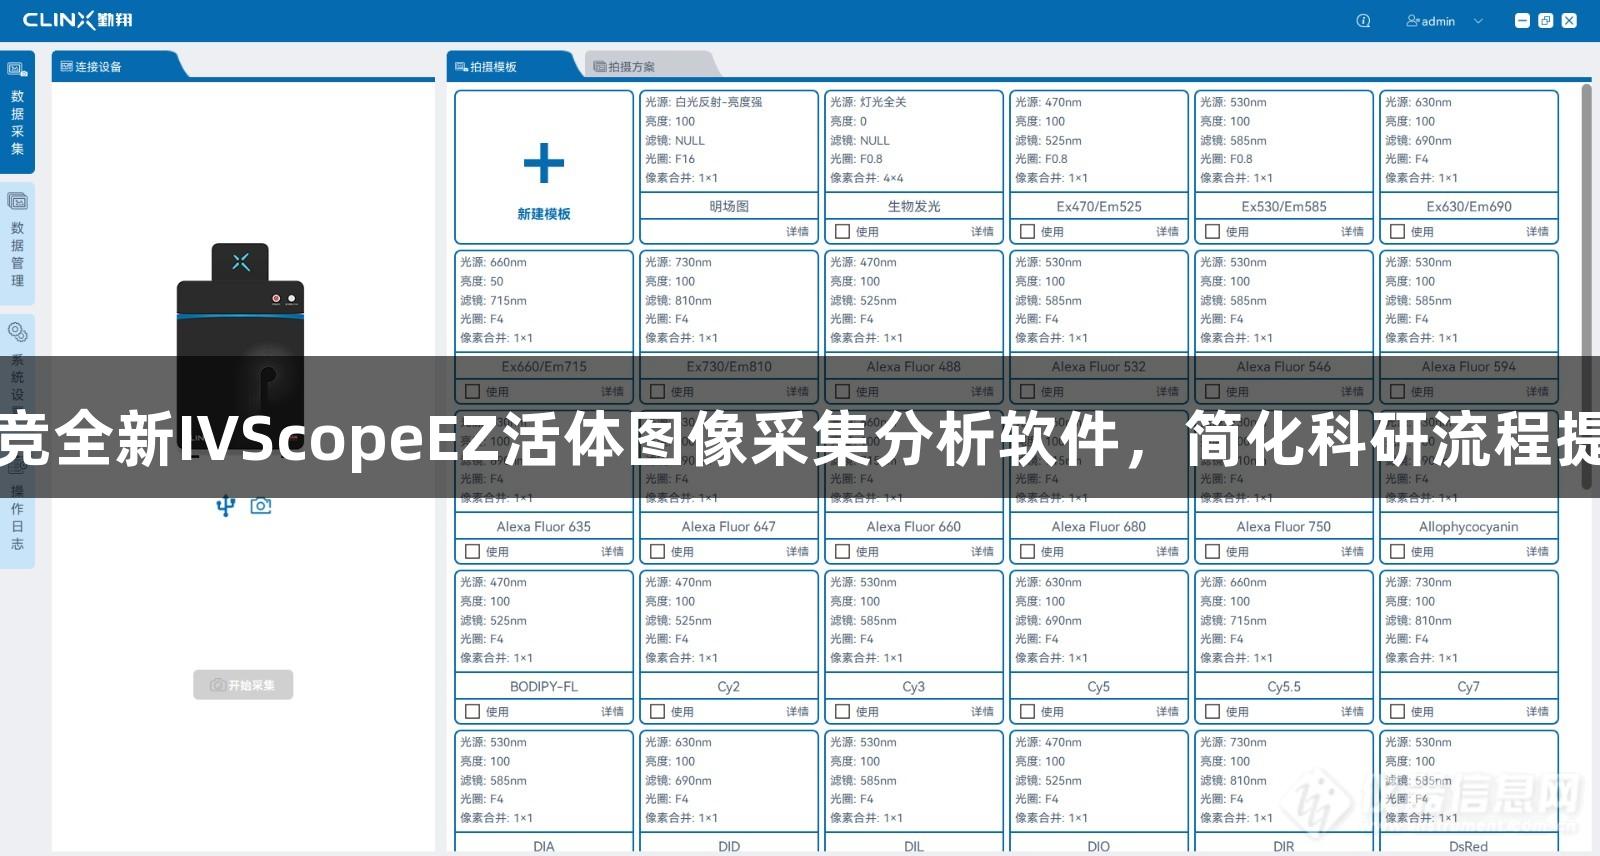Open 详情 for 明场图 template

click(797, 232)
